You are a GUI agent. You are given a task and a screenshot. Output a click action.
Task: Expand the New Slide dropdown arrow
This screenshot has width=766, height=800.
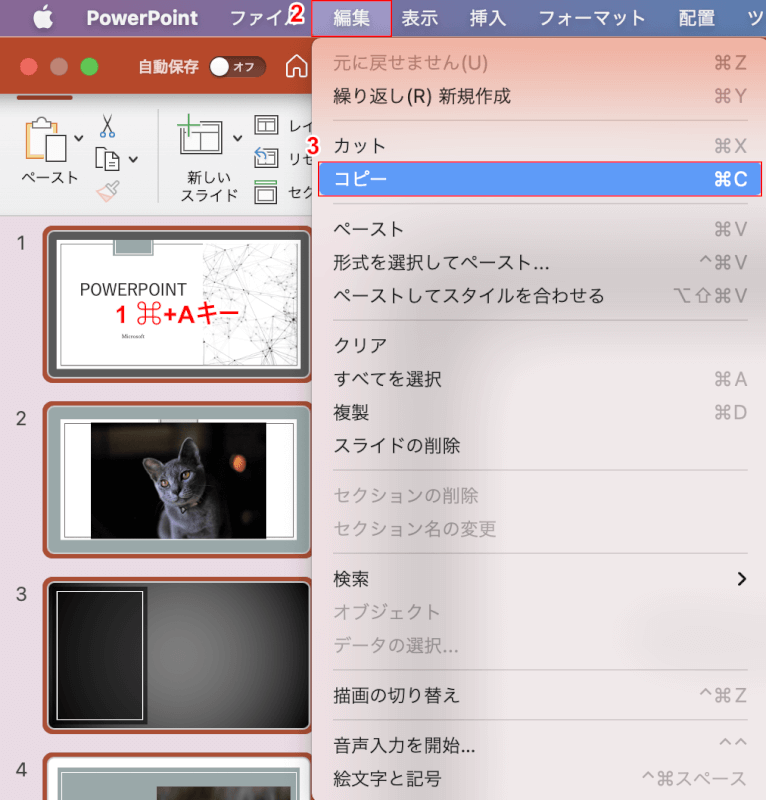pos(237,138)
